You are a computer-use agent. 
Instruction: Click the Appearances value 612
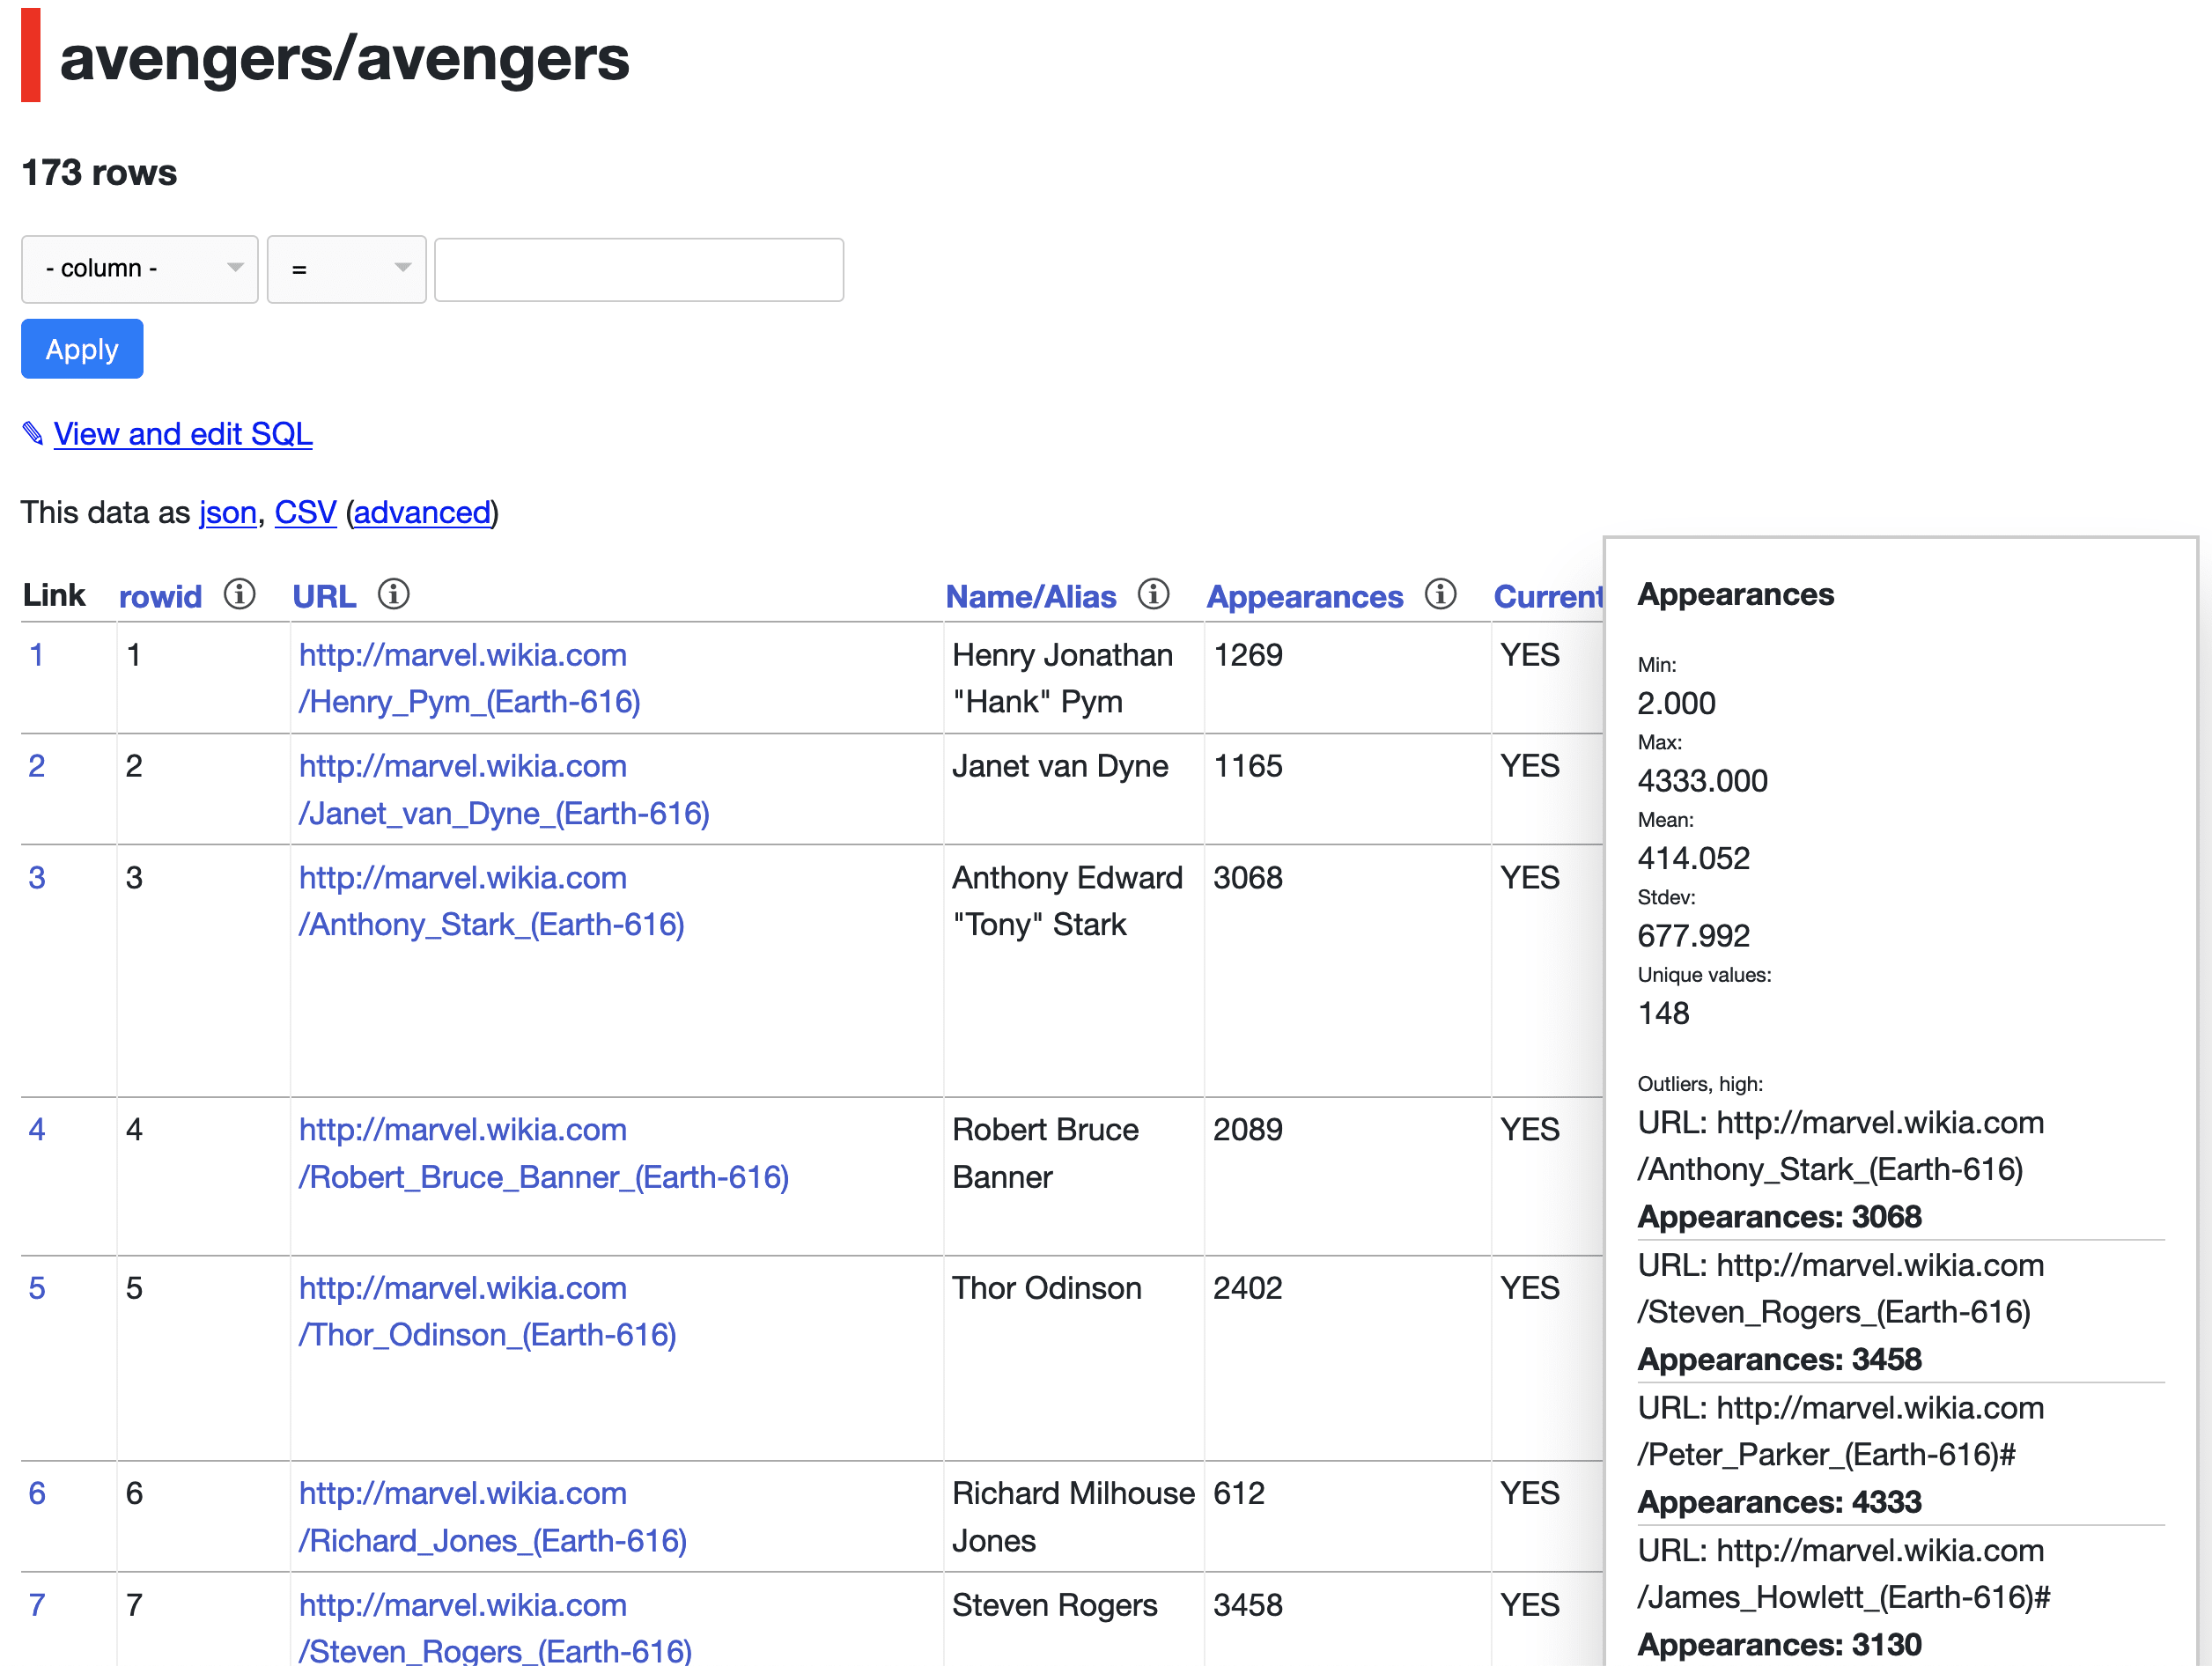[x=1239, y=1492]
